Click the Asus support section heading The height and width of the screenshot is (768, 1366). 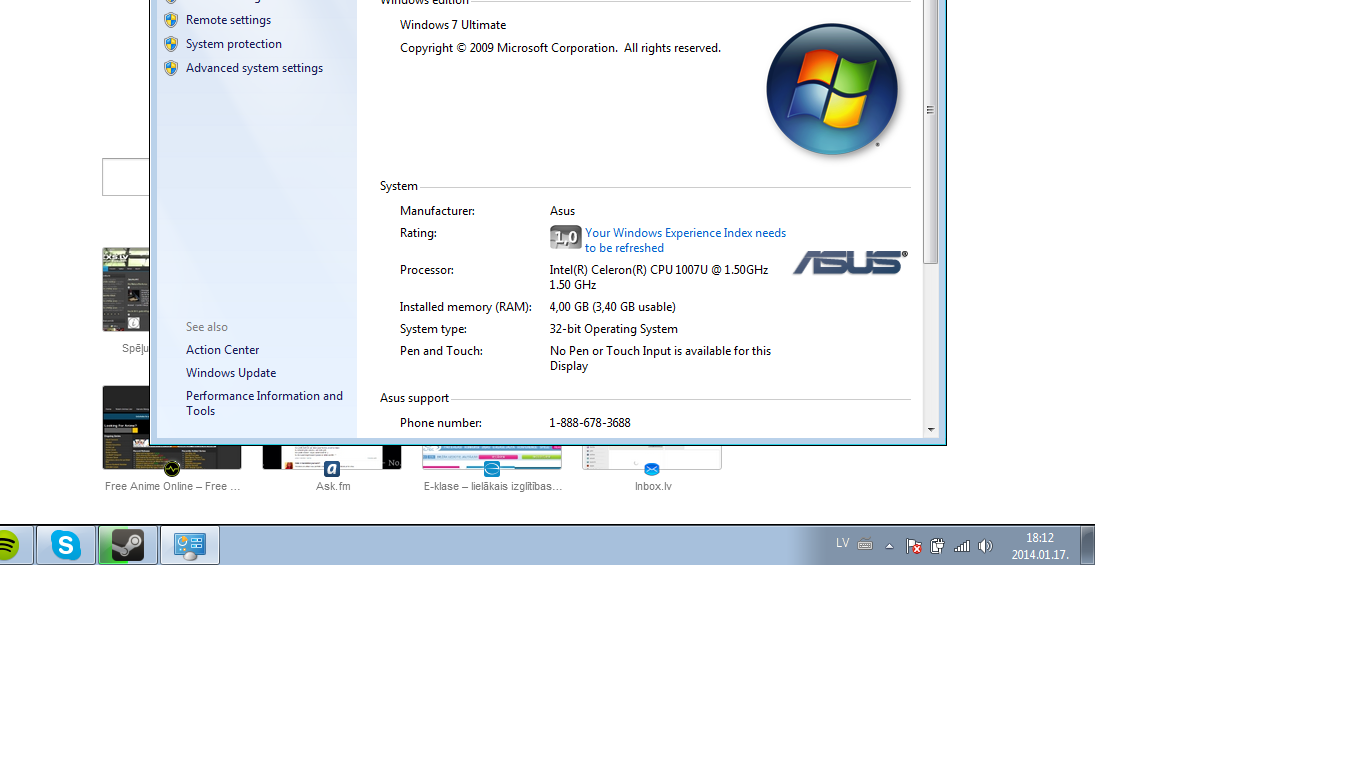click(x=414, y=398)
